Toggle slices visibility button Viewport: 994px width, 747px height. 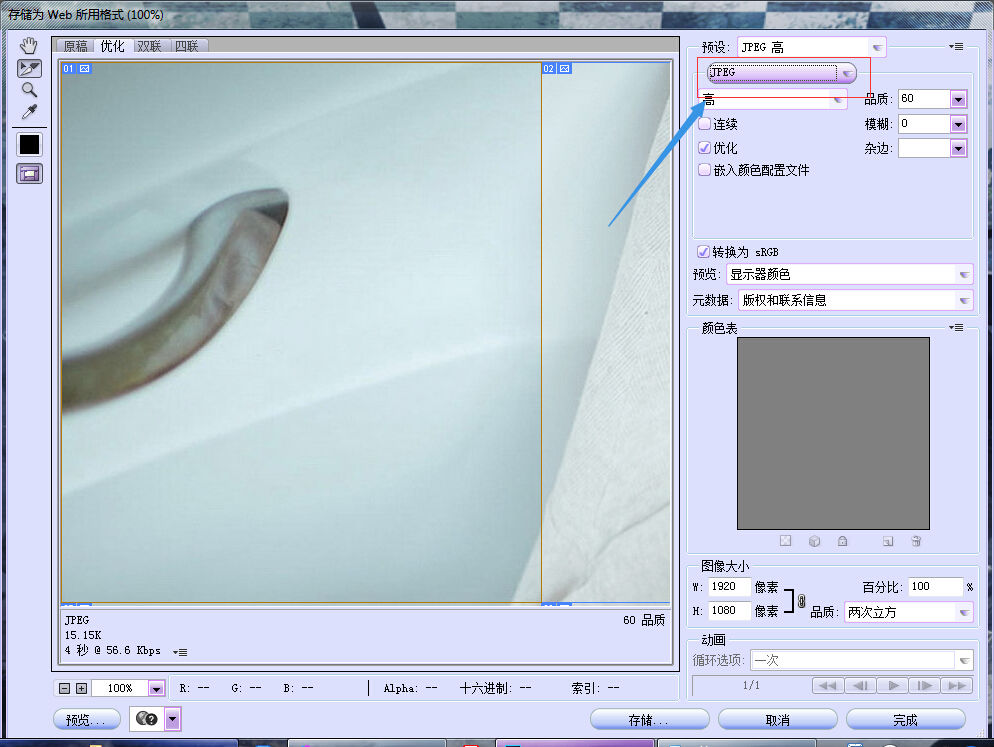(x=29, y=174)
